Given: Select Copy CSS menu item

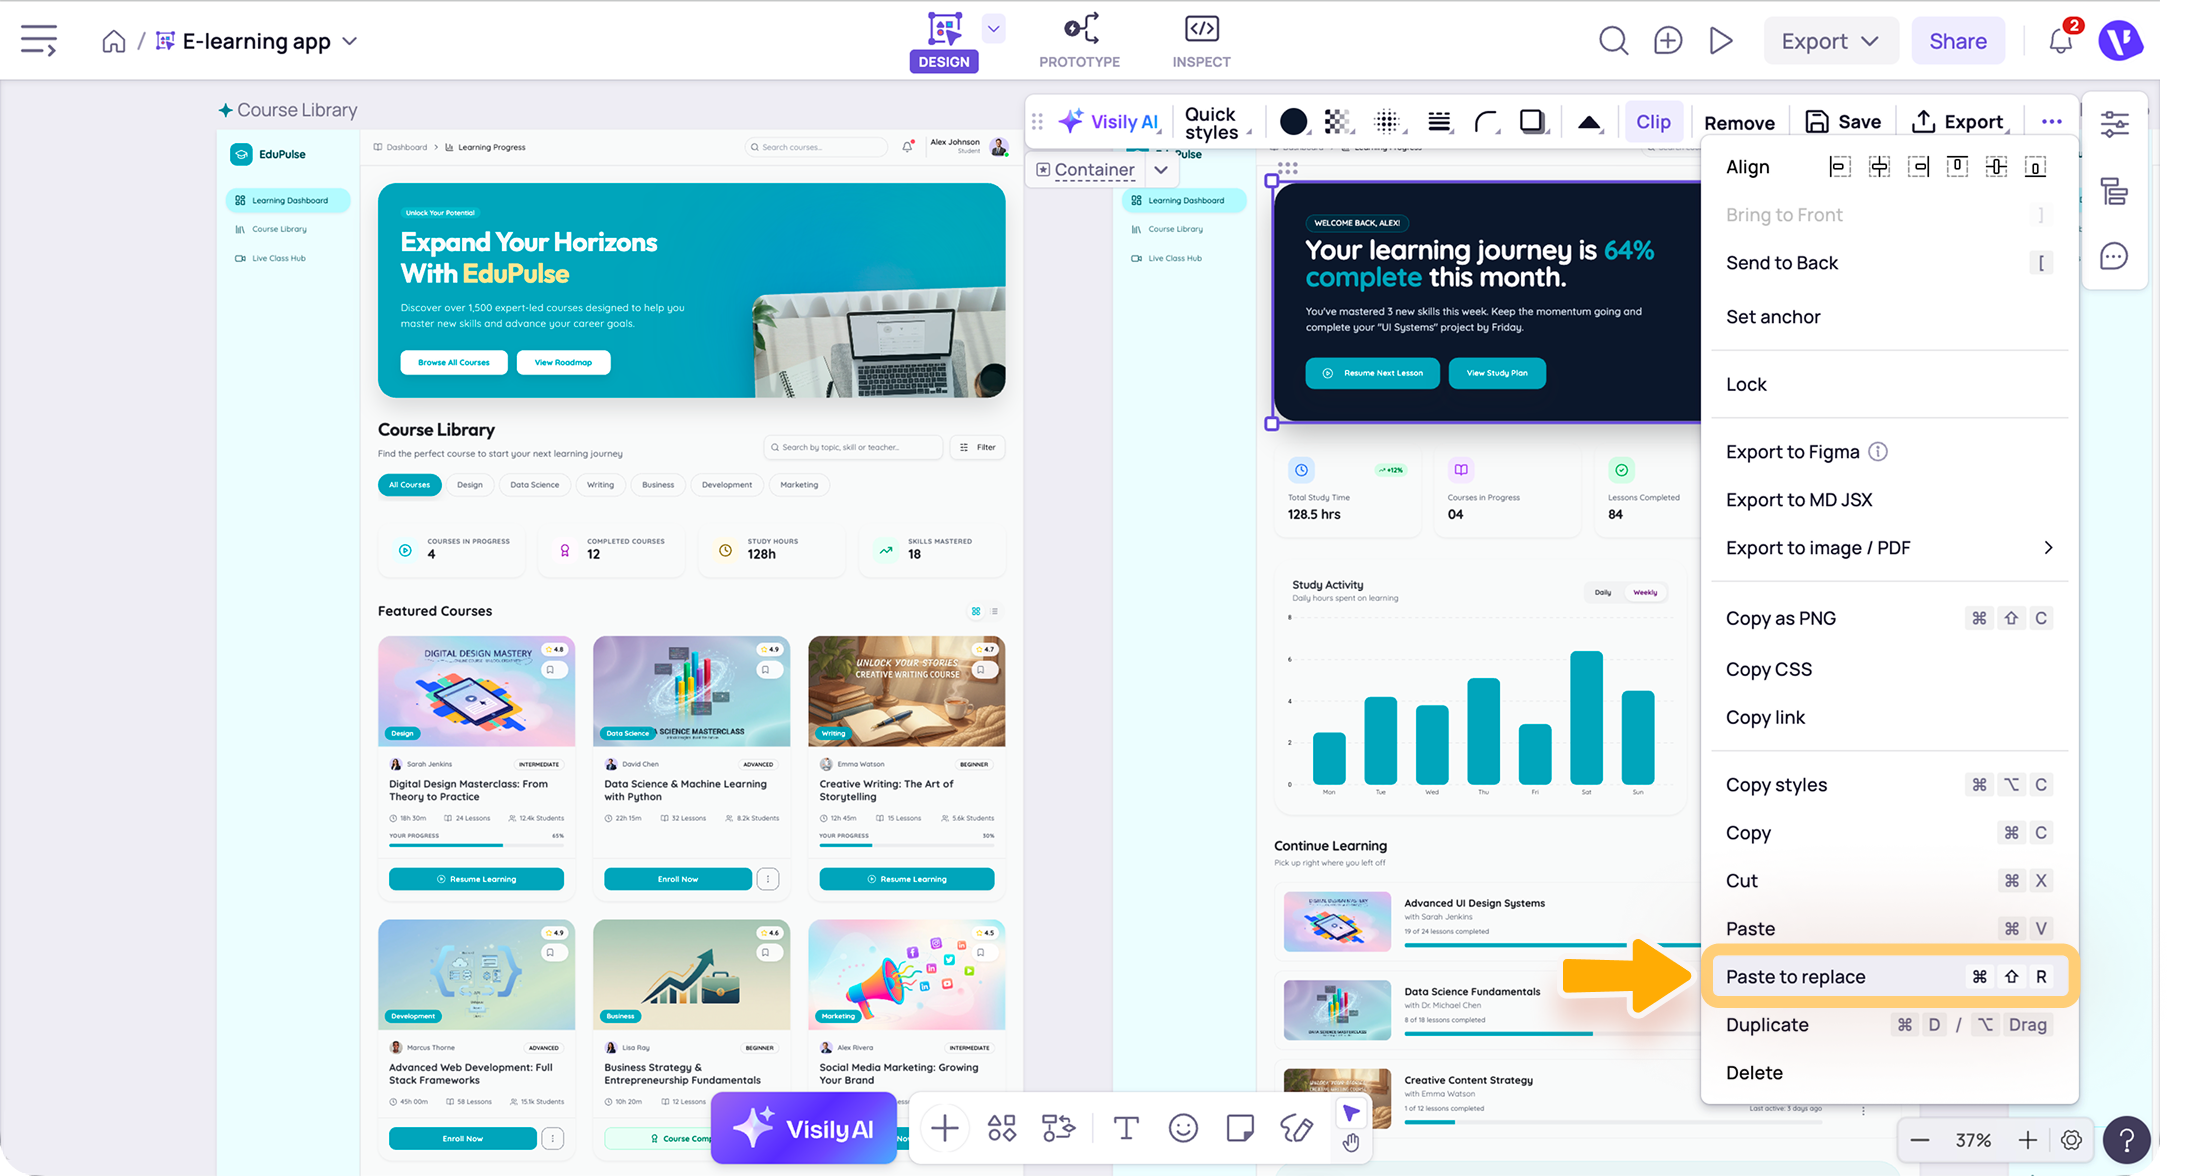Looking at the screenshot, I should click(x=1889, y=670).
